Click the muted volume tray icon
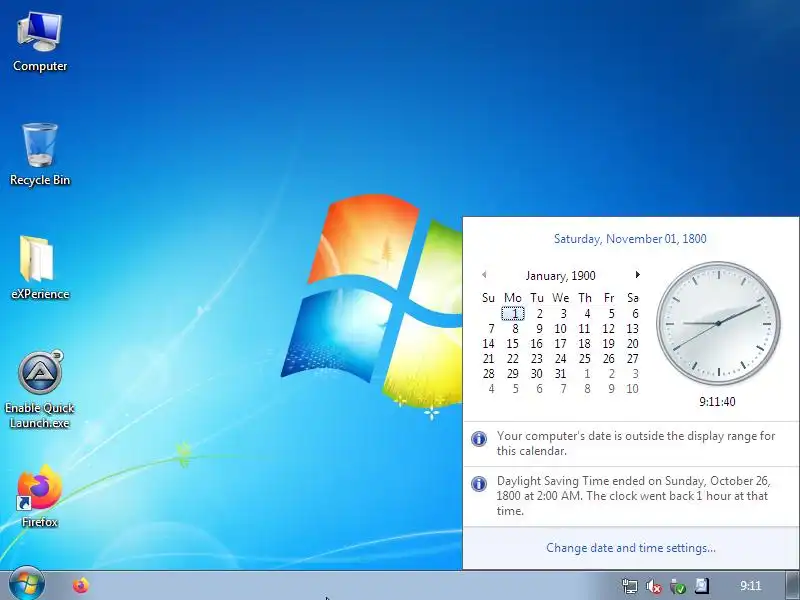This screenshot has width=800, height=600. tap(654, 586)
